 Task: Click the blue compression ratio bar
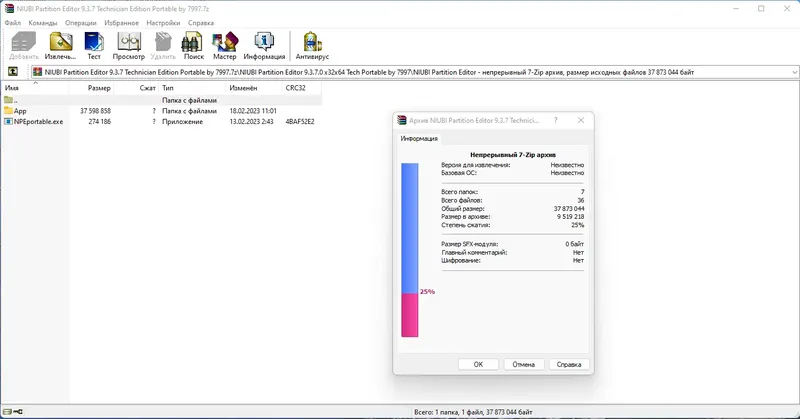[x=410, y=228]
